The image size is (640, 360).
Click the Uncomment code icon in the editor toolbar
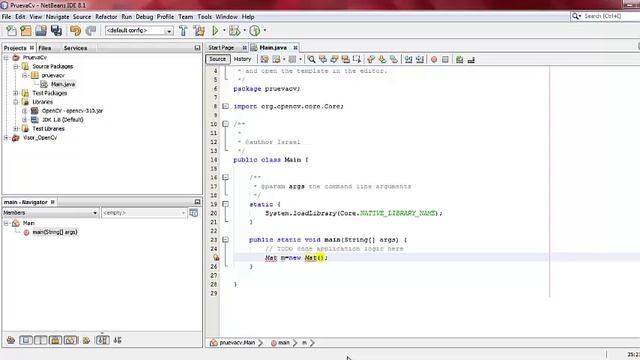tap(471, 60)
